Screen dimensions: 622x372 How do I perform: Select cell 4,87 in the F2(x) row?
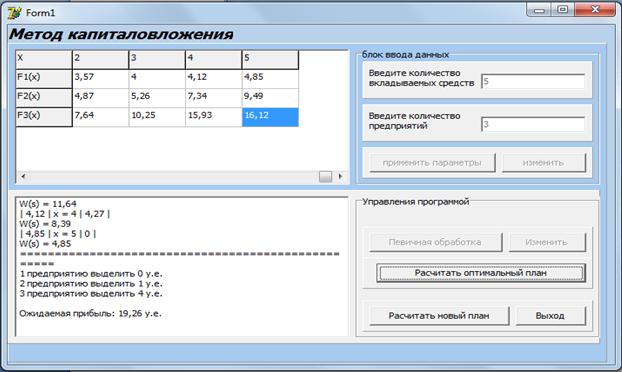(x=100, y=98)
